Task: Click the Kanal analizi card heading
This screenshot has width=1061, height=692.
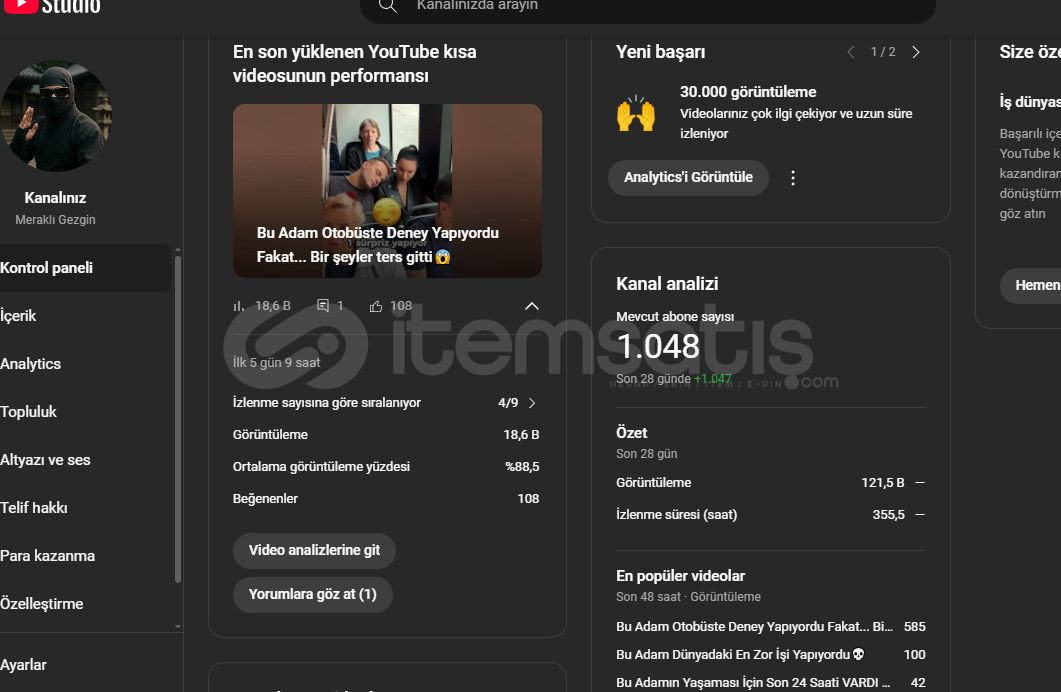Action: (x=667, y=284)
